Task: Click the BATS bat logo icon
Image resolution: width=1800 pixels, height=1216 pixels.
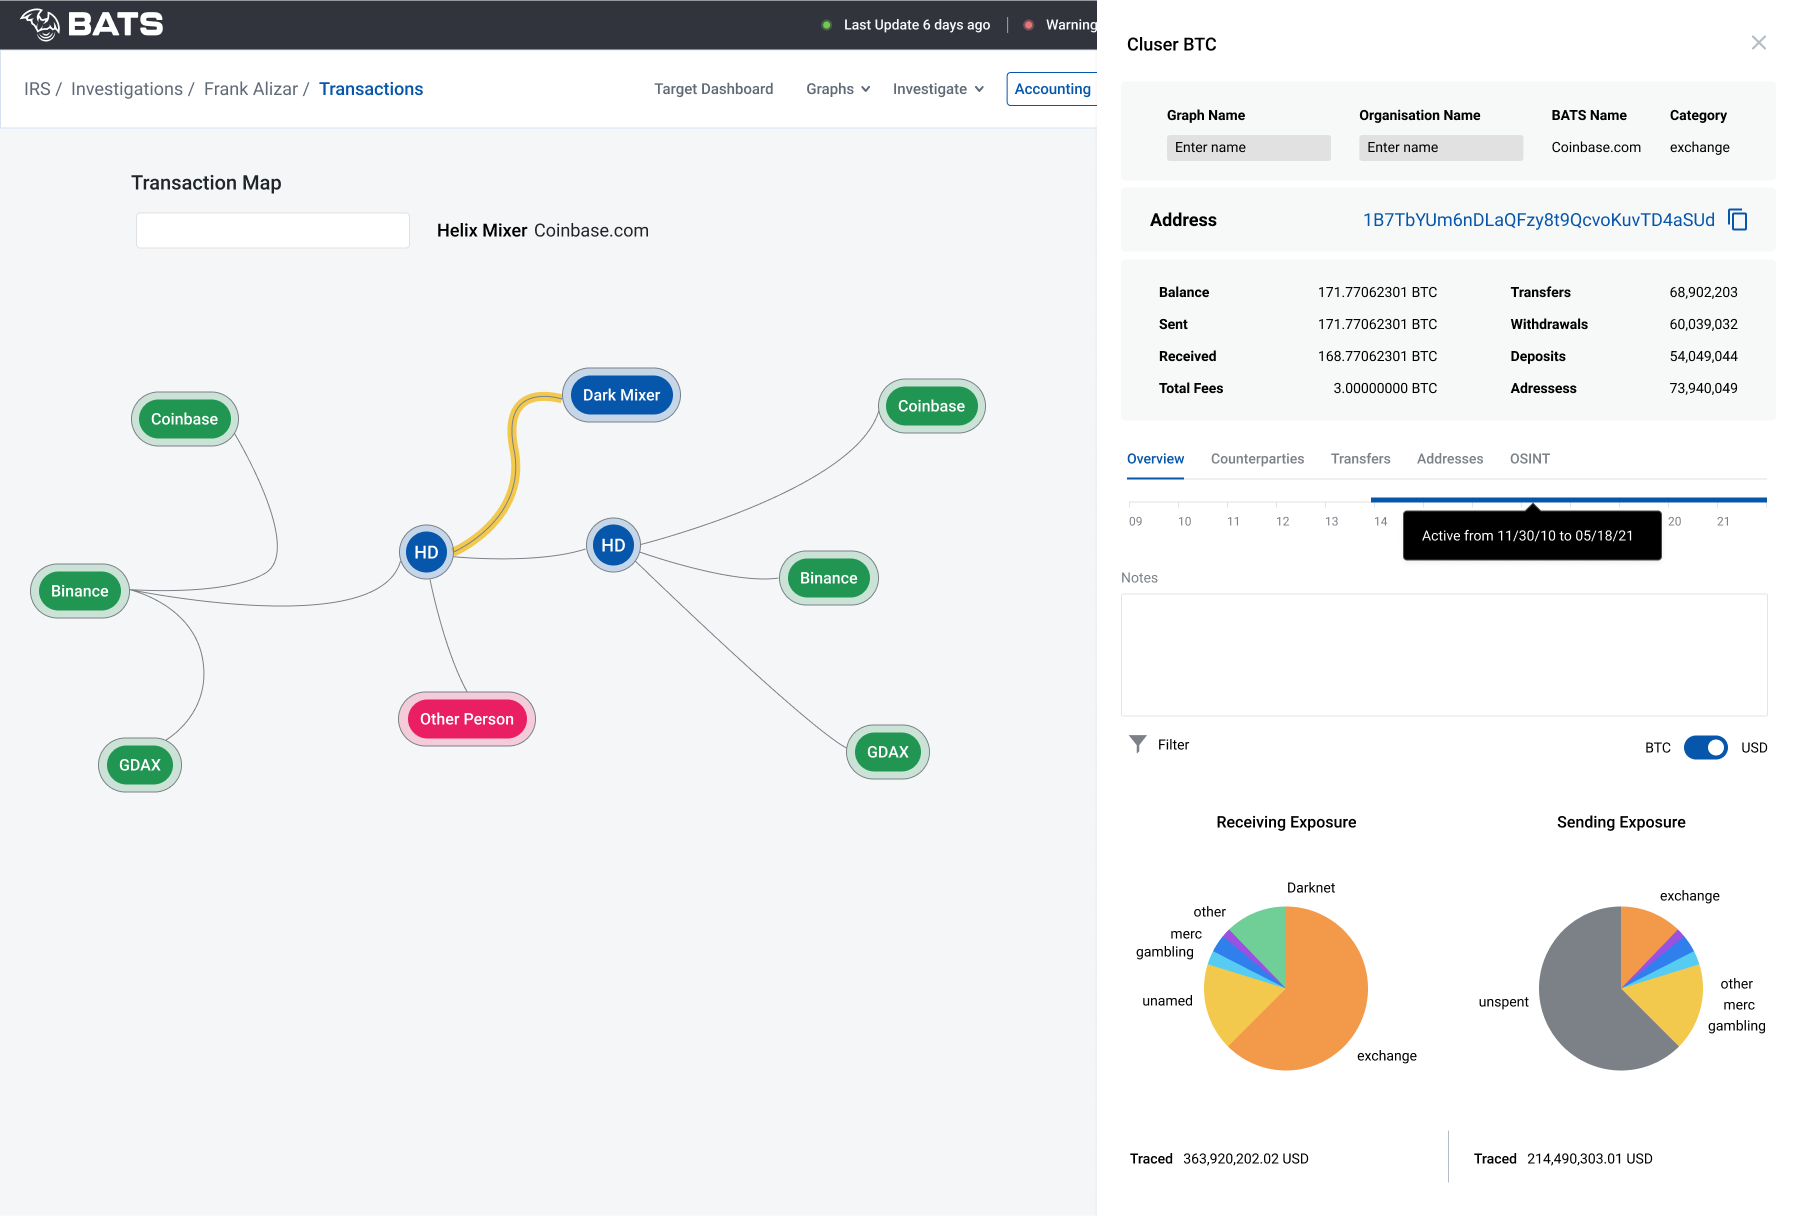Action: click(x=40, y=24)
